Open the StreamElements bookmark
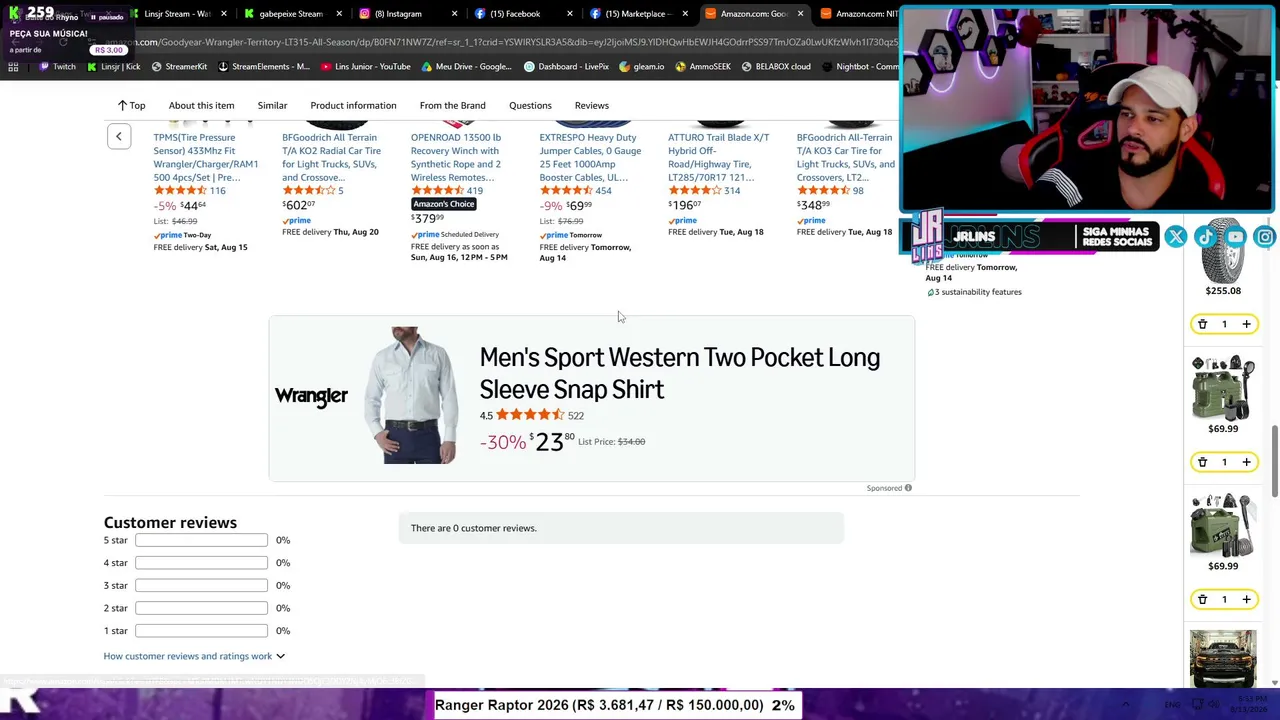The width and height of the screenshot is (1280, 720). [264, 67]
